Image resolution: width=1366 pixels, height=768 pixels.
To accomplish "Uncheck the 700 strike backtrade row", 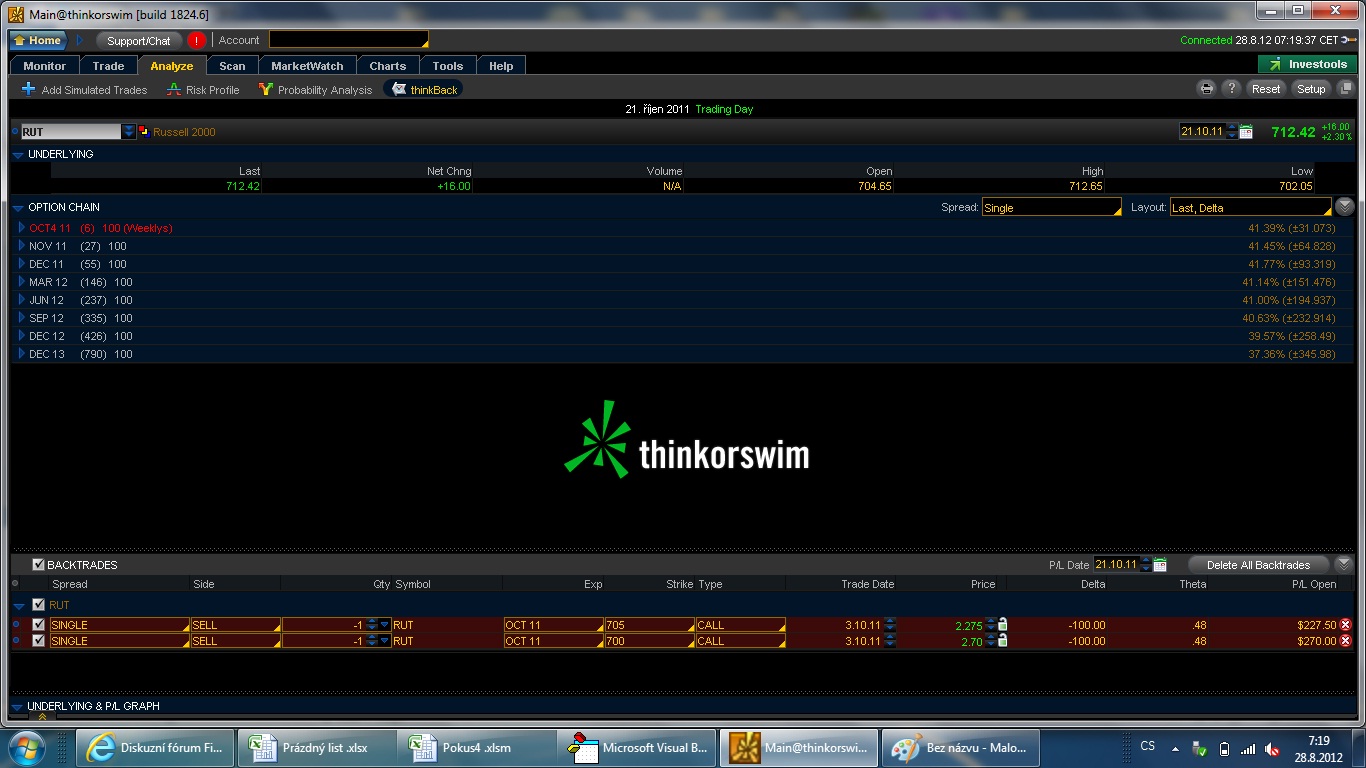I will pos(39,641).
